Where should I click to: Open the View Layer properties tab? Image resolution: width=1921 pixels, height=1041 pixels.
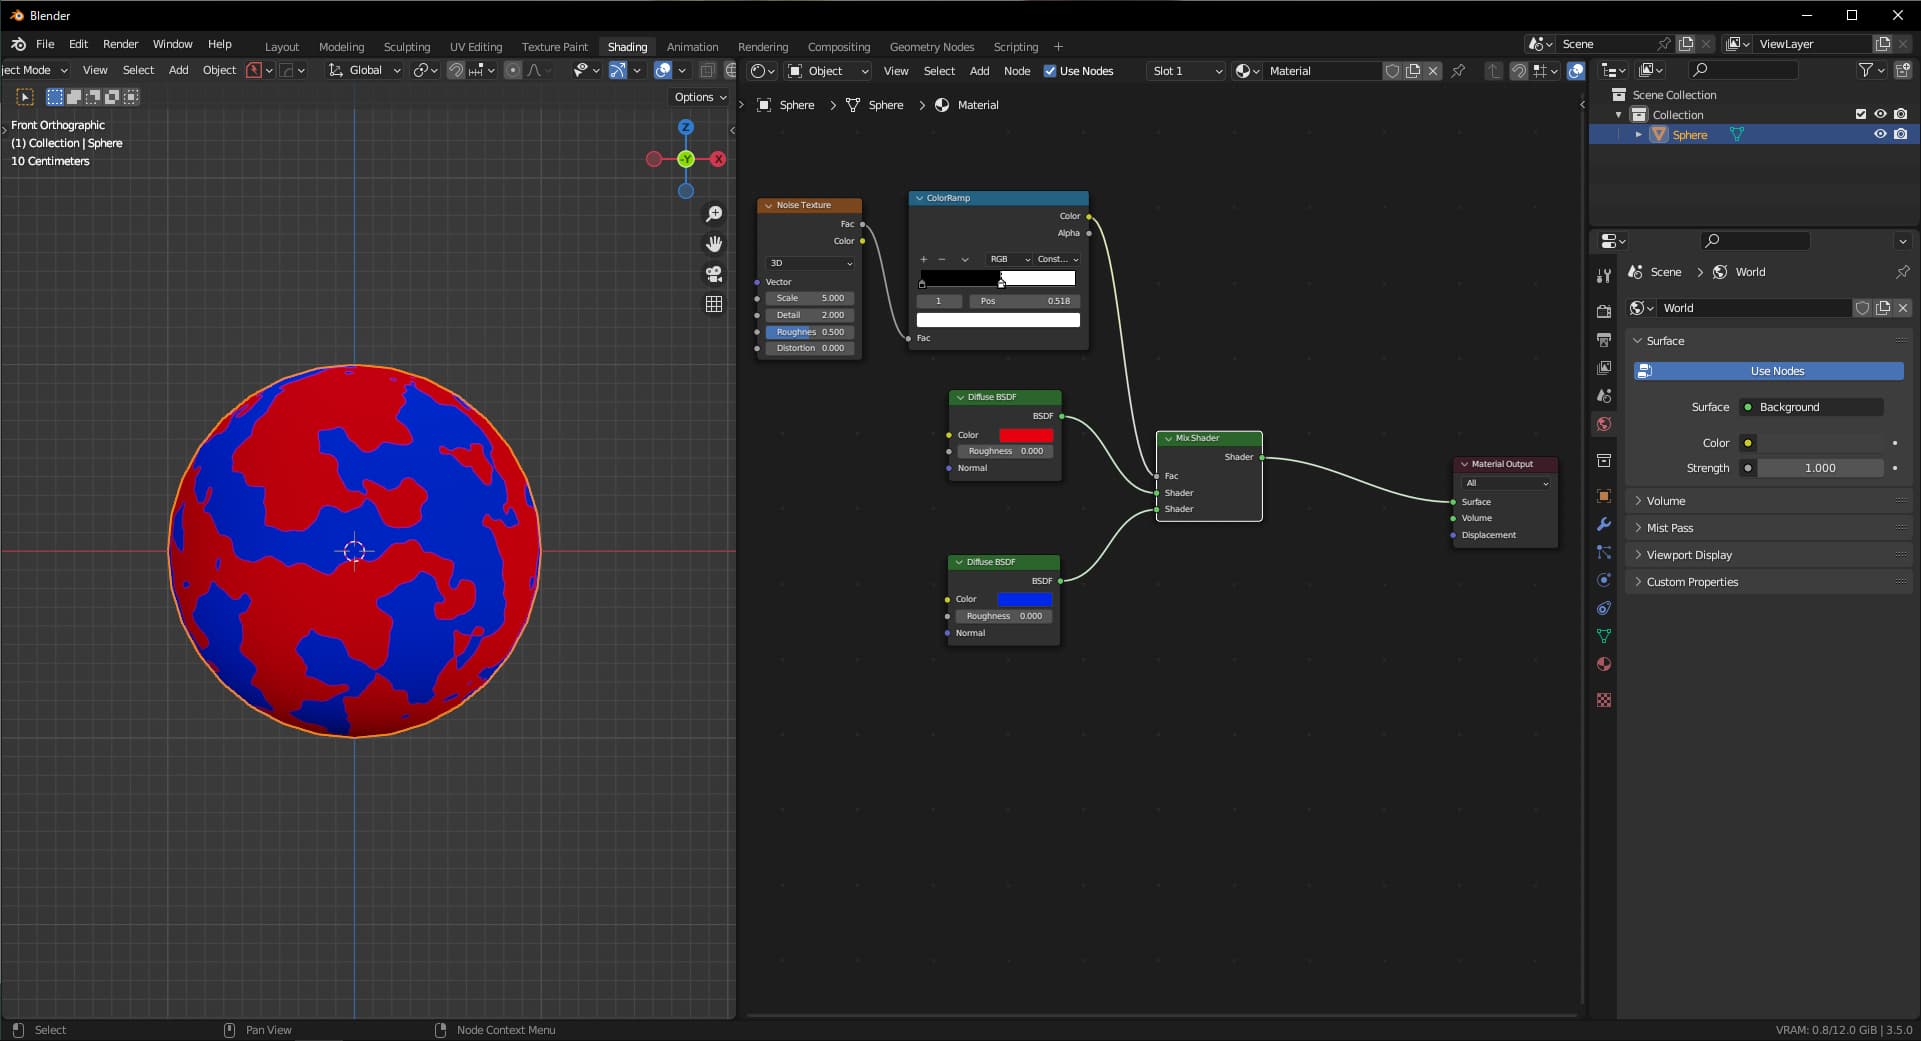pos(1604,368)
